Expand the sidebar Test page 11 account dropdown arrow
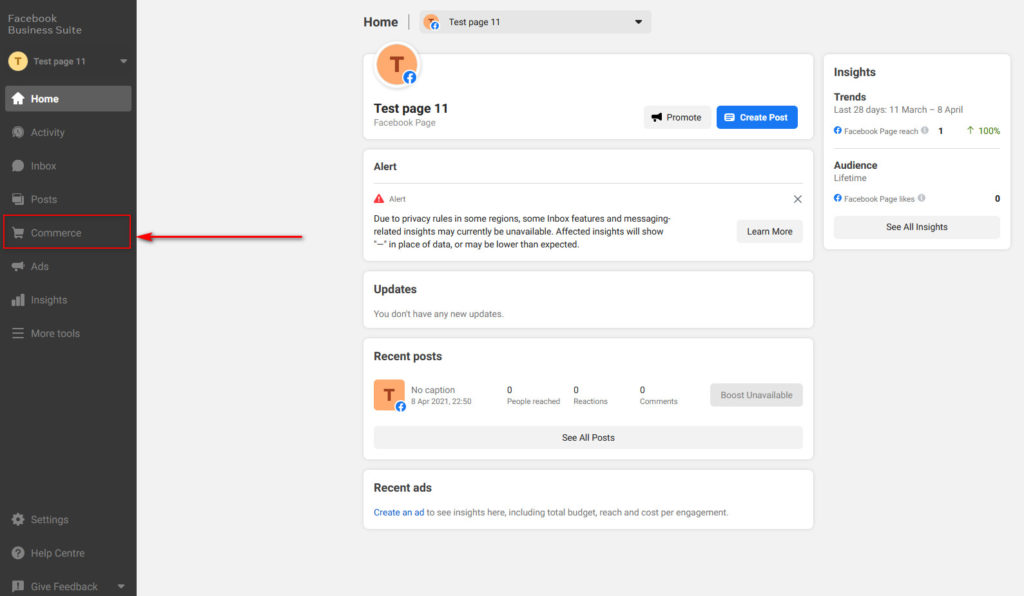The width and height of the screenshot is (1024, 596). [x=123, y=61]
